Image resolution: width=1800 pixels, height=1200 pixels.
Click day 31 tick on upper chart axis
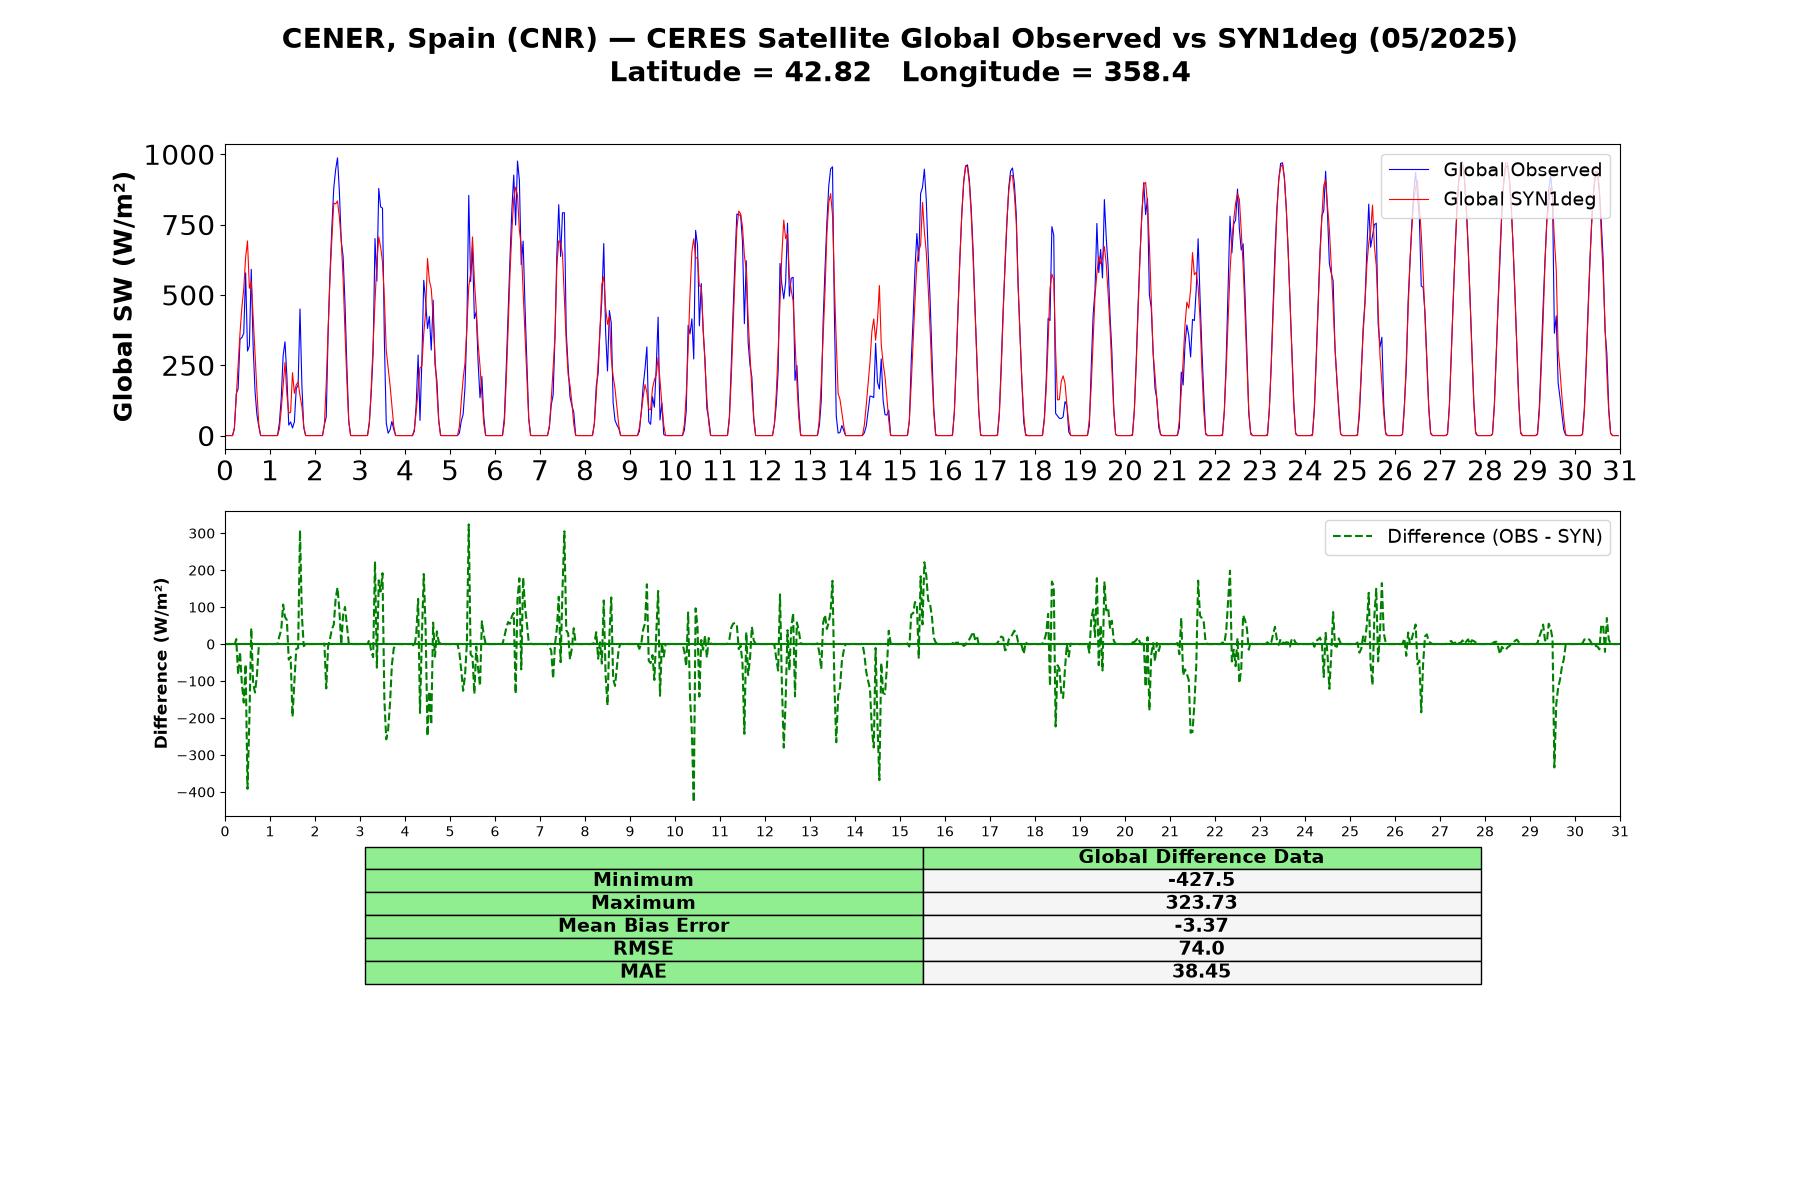coord(1620,470)
